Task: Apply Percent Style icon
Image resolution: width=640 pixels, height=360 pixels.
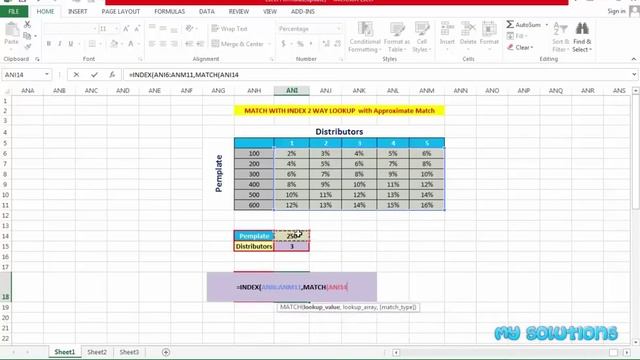Action: pyautogui.click(x=300, y=44)
